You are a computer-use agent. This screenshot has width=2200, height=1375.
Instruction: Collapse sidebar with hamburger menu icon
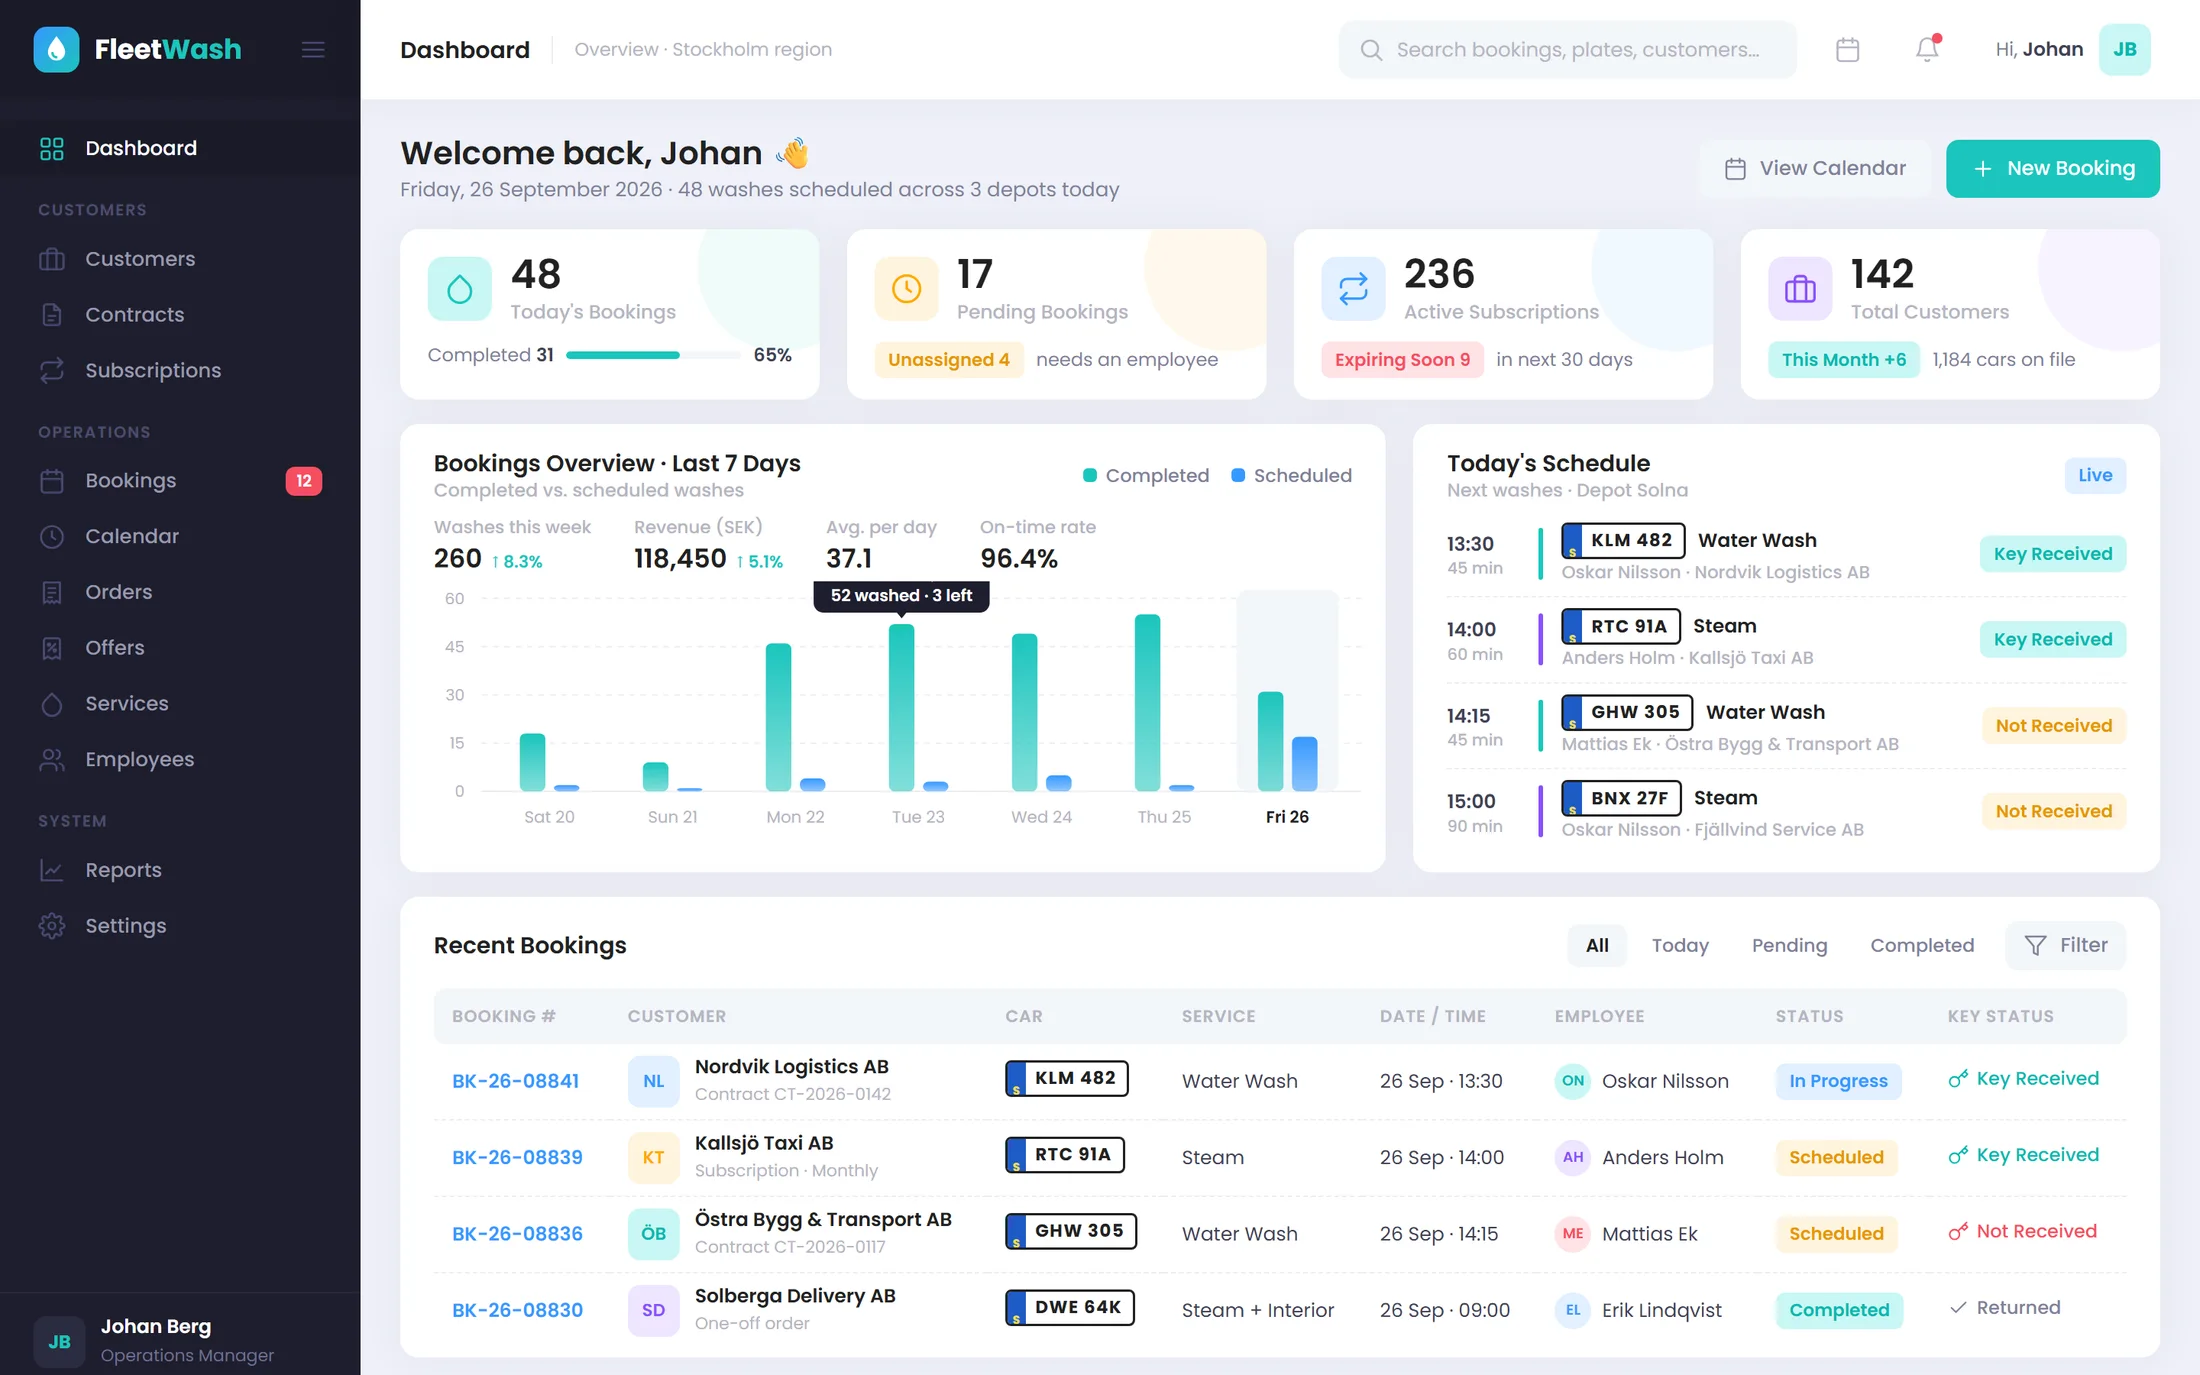(x=313, y=49)
